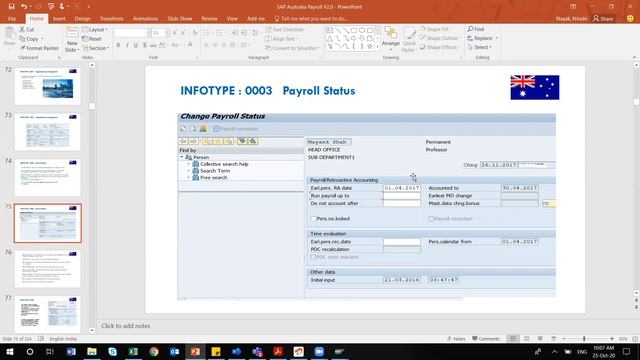Open the File tab
This screenshot has width=640, height=360.
click(x=12, y=18)
